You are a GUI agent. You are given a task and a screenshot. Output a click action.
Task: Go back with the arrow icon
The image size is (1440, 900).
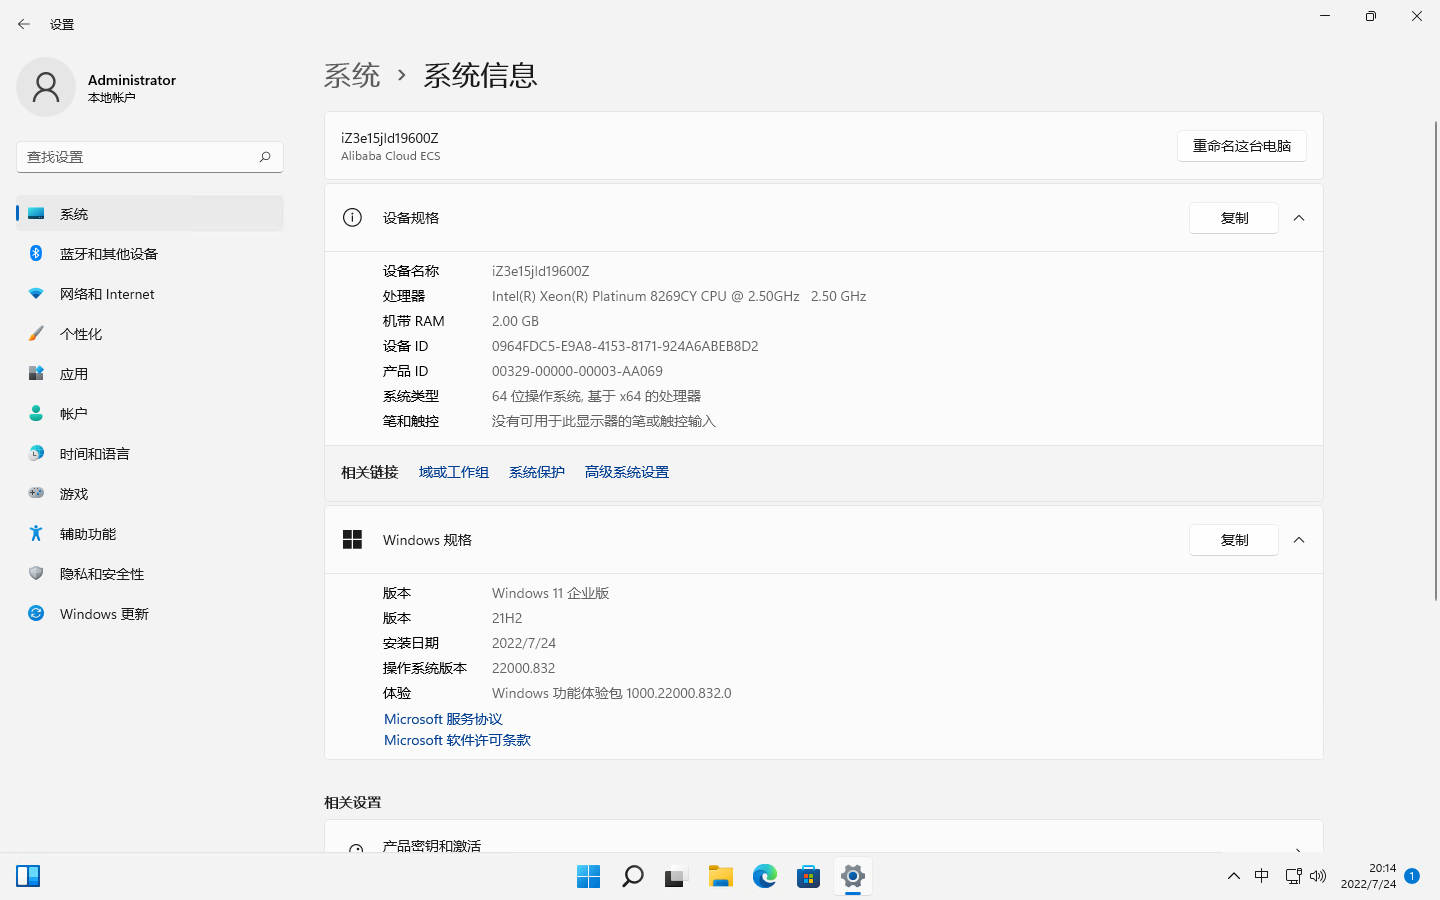(x=24, y=24)
